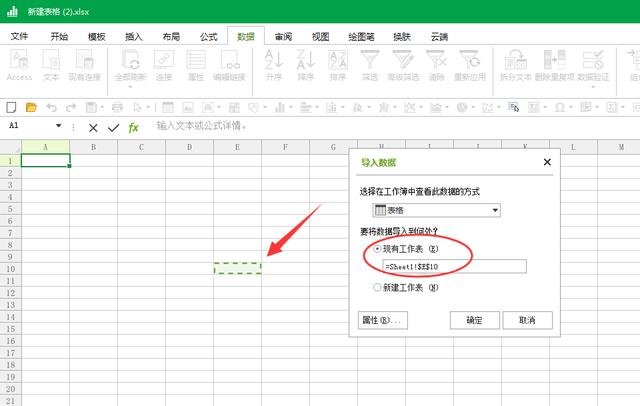This screenshot has height=406, width=640.
Task: Click the dashed-border cell E10
Action: pyautogui.click(x=237, y=268)
